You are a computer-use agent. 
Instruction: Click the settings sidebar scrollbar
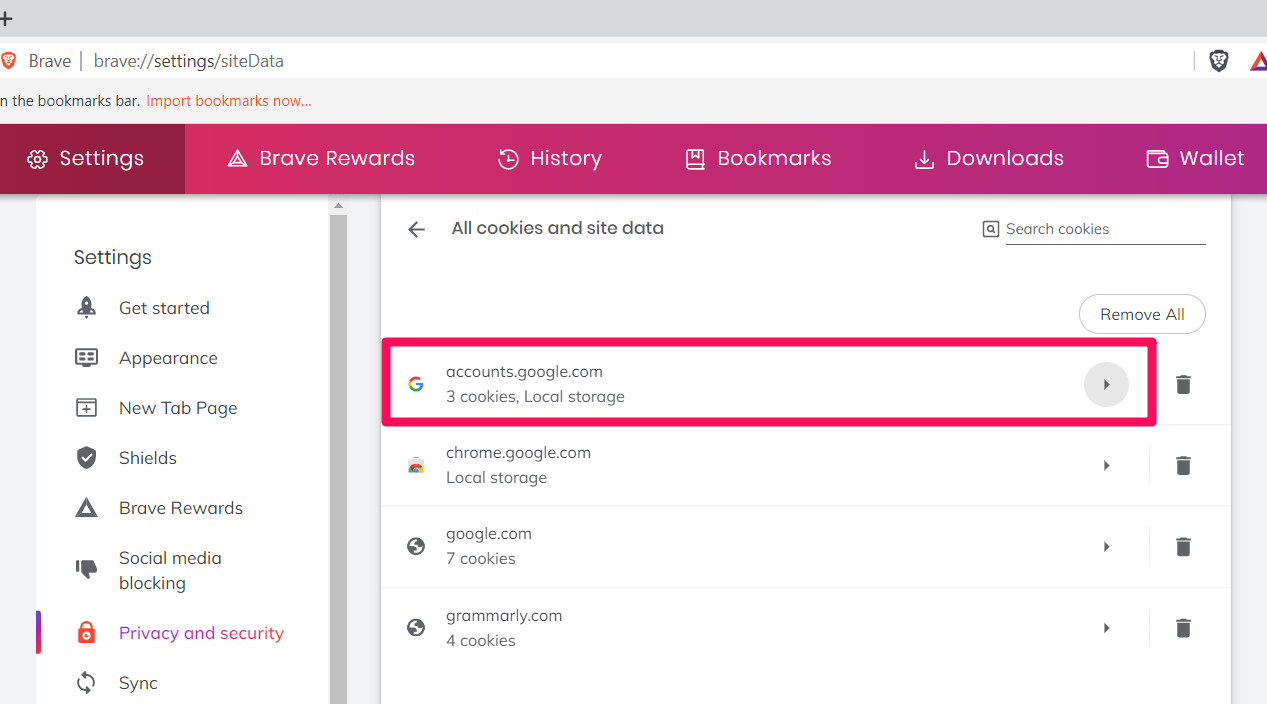pos(338,450)
